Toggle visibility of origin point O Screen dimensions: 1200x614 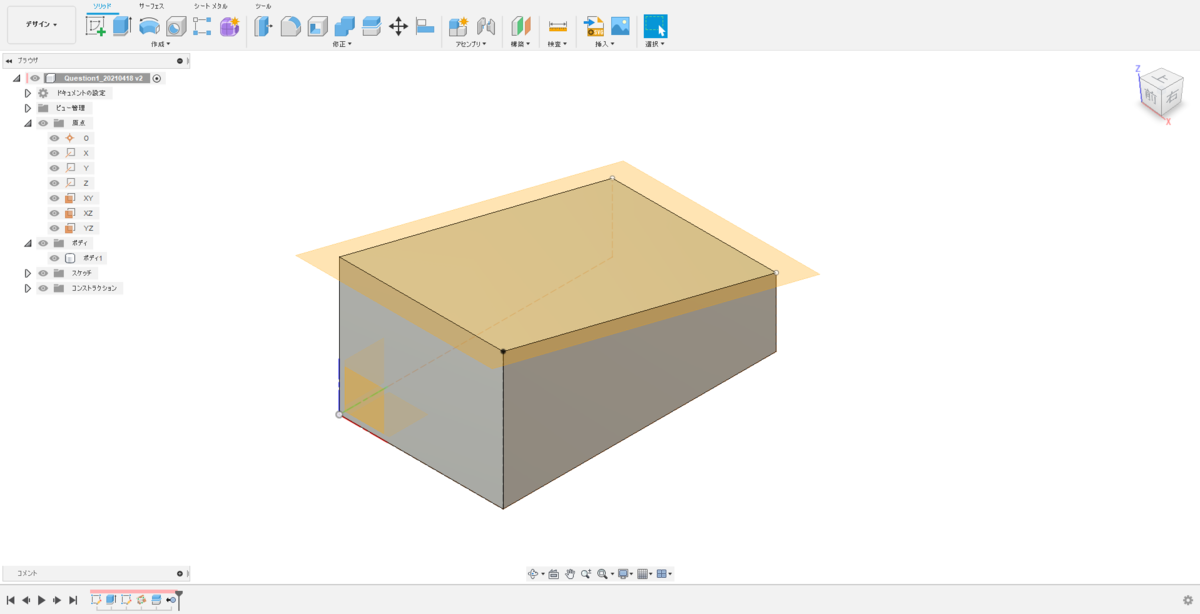click(x=55, y=138)
